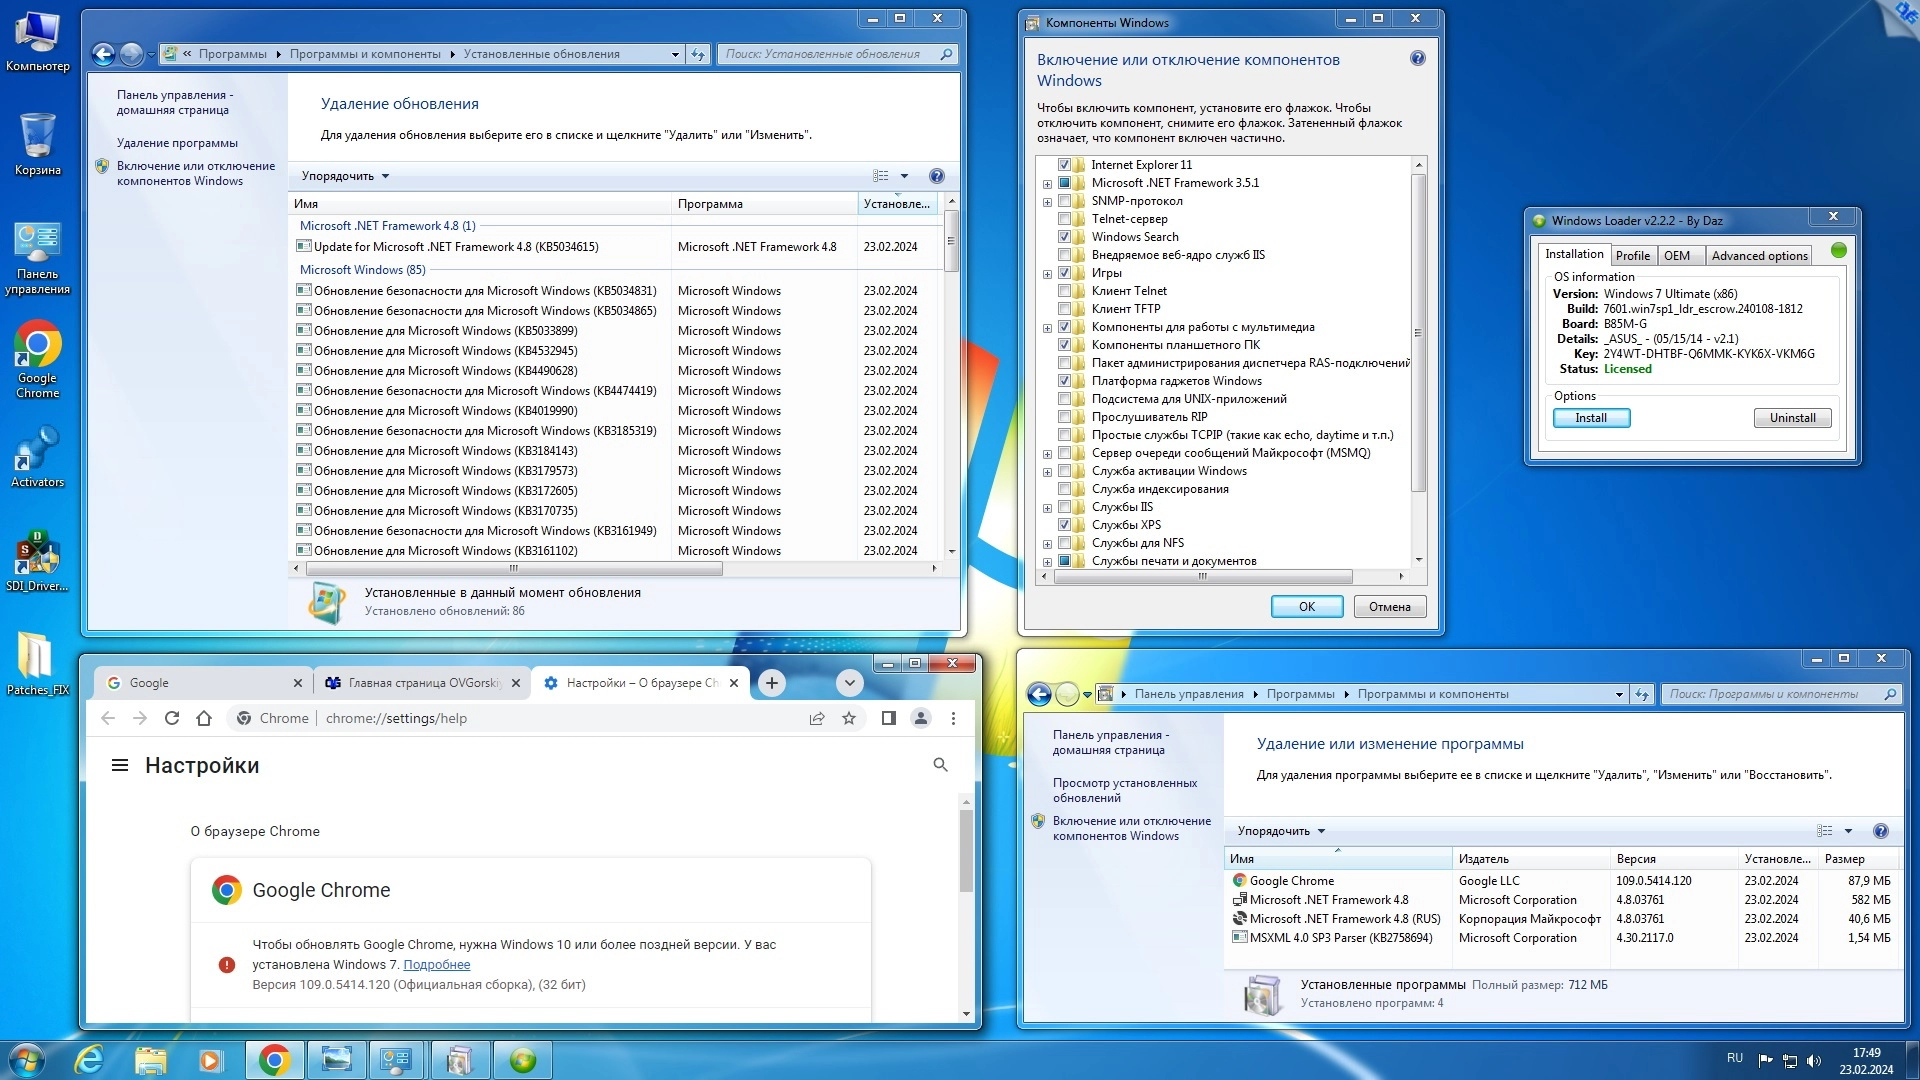The width and height of the screenshot is (1920, 1080).
Task: Expand the Службы IIS tree node
Action: click(x=1047, y=508)
